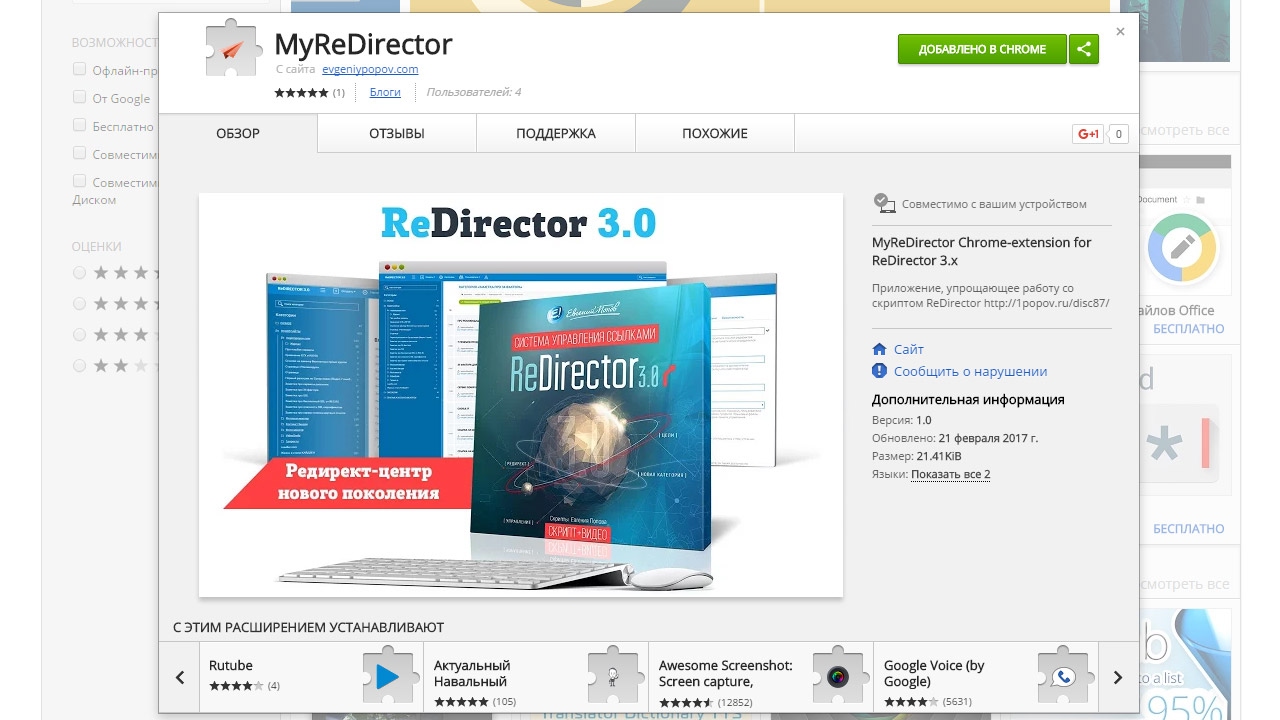Click the ReDirector 3.0 promo screenshot

521,395
